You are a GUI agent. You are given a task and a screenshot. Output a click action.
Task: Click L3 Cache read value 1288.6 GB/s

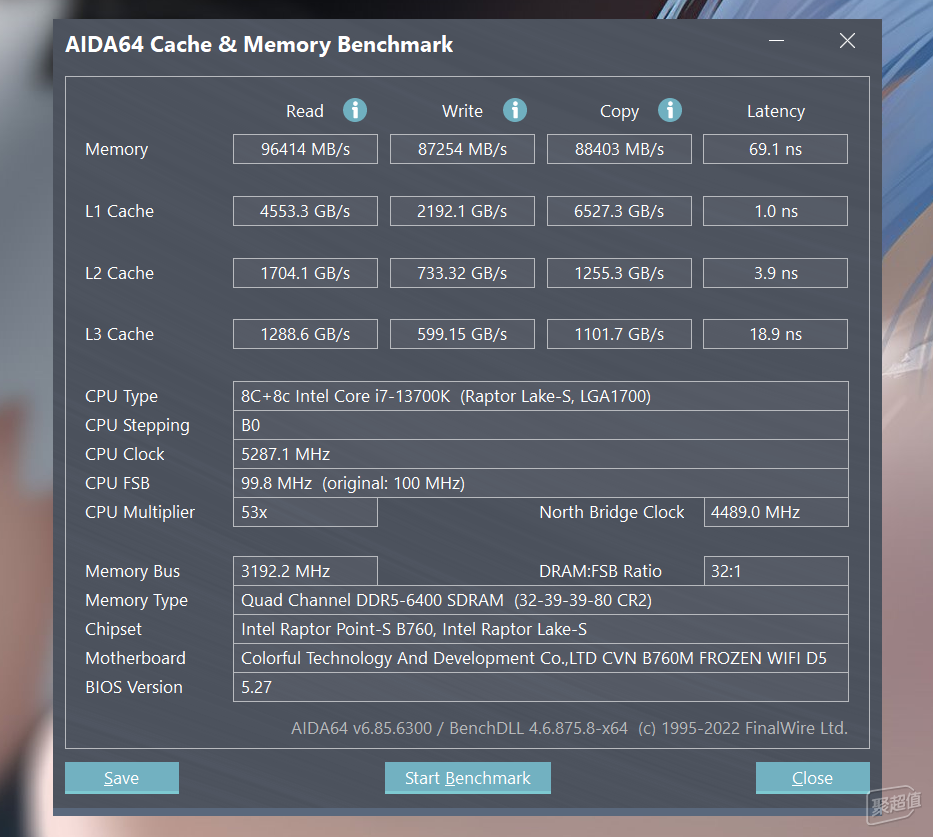305,334
